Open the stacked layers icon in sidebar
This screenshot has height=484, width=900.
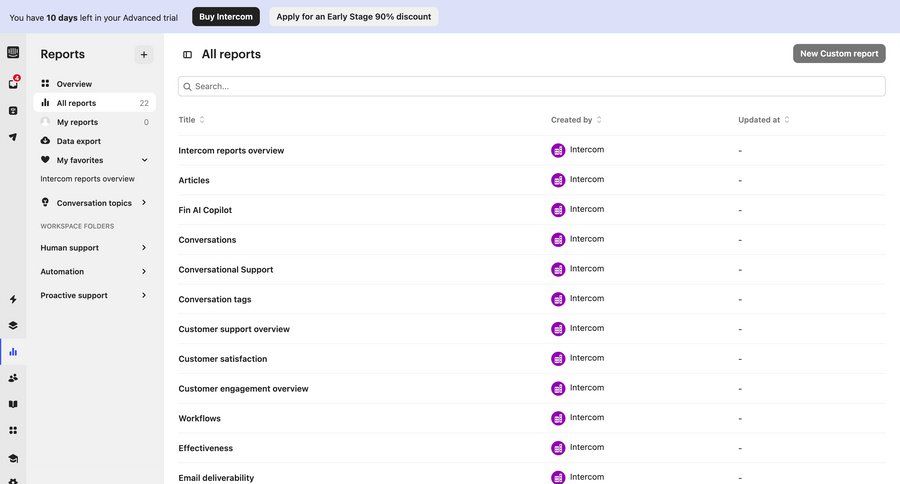click(x=13, y=326)
